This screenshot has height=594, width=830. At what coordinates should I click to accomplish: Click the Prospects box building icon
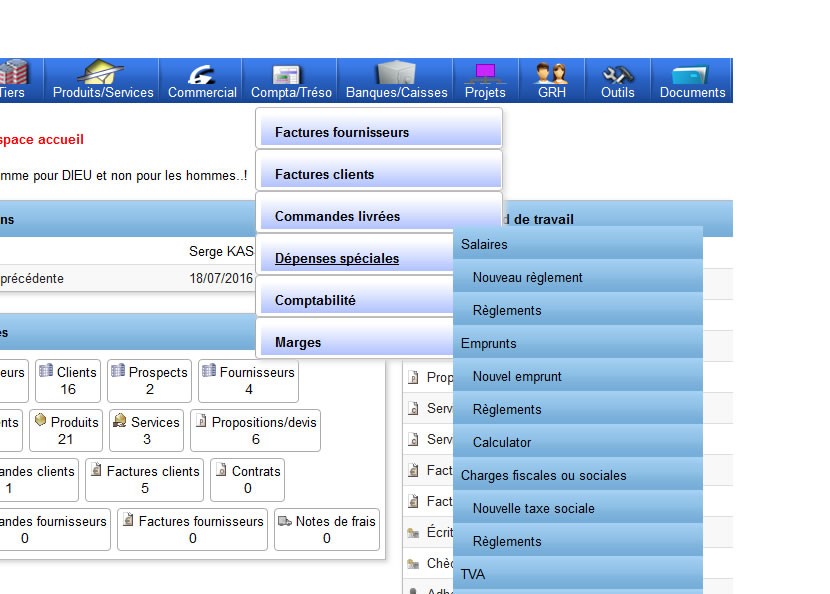[118, 370]
